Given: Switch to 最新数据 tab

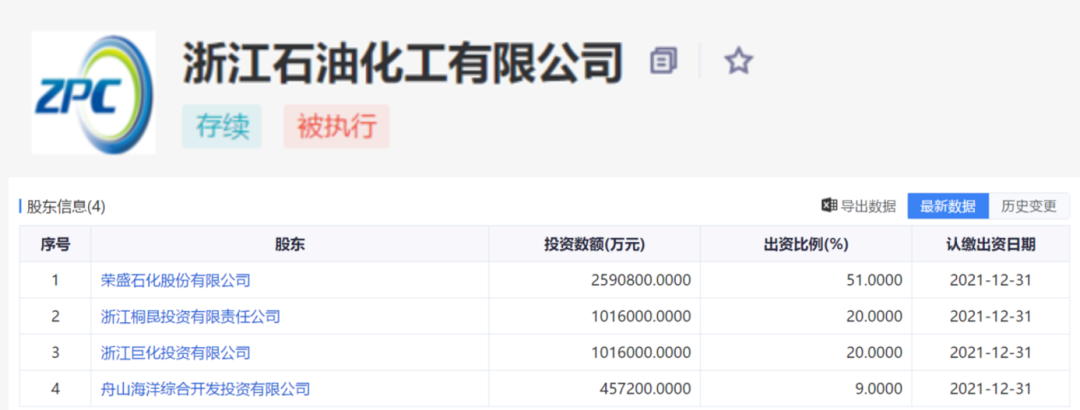Looking at the screenshot, I should 948,206.
